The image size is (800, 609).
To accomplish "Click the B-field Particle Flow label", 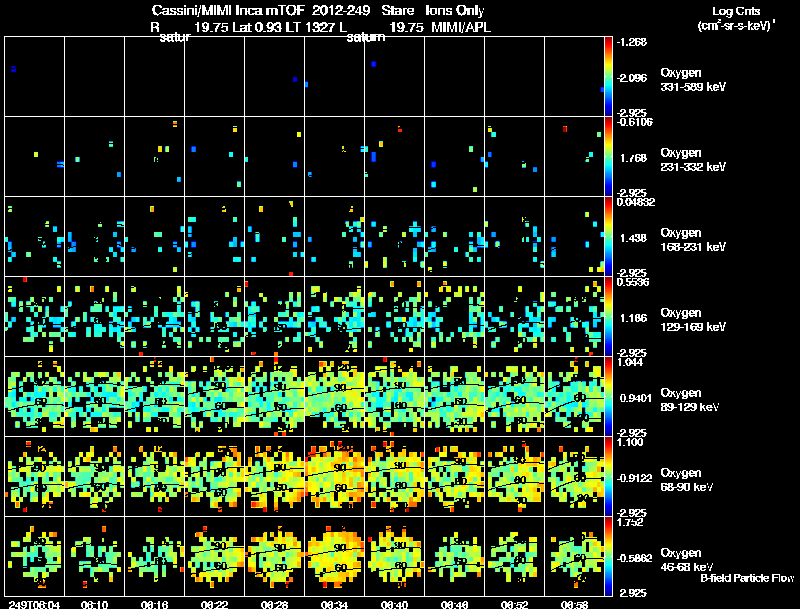I will 747,578.
